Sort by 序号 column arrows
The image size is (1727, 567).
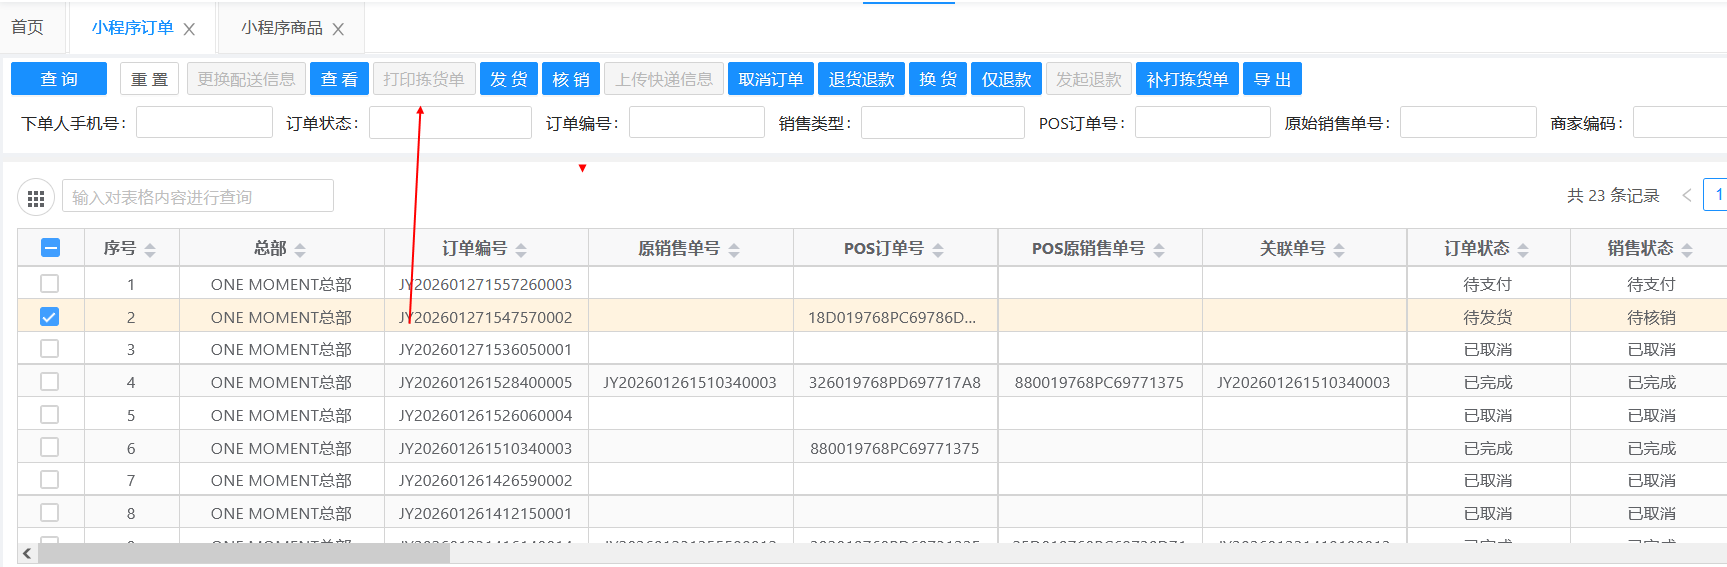point(150,249)
